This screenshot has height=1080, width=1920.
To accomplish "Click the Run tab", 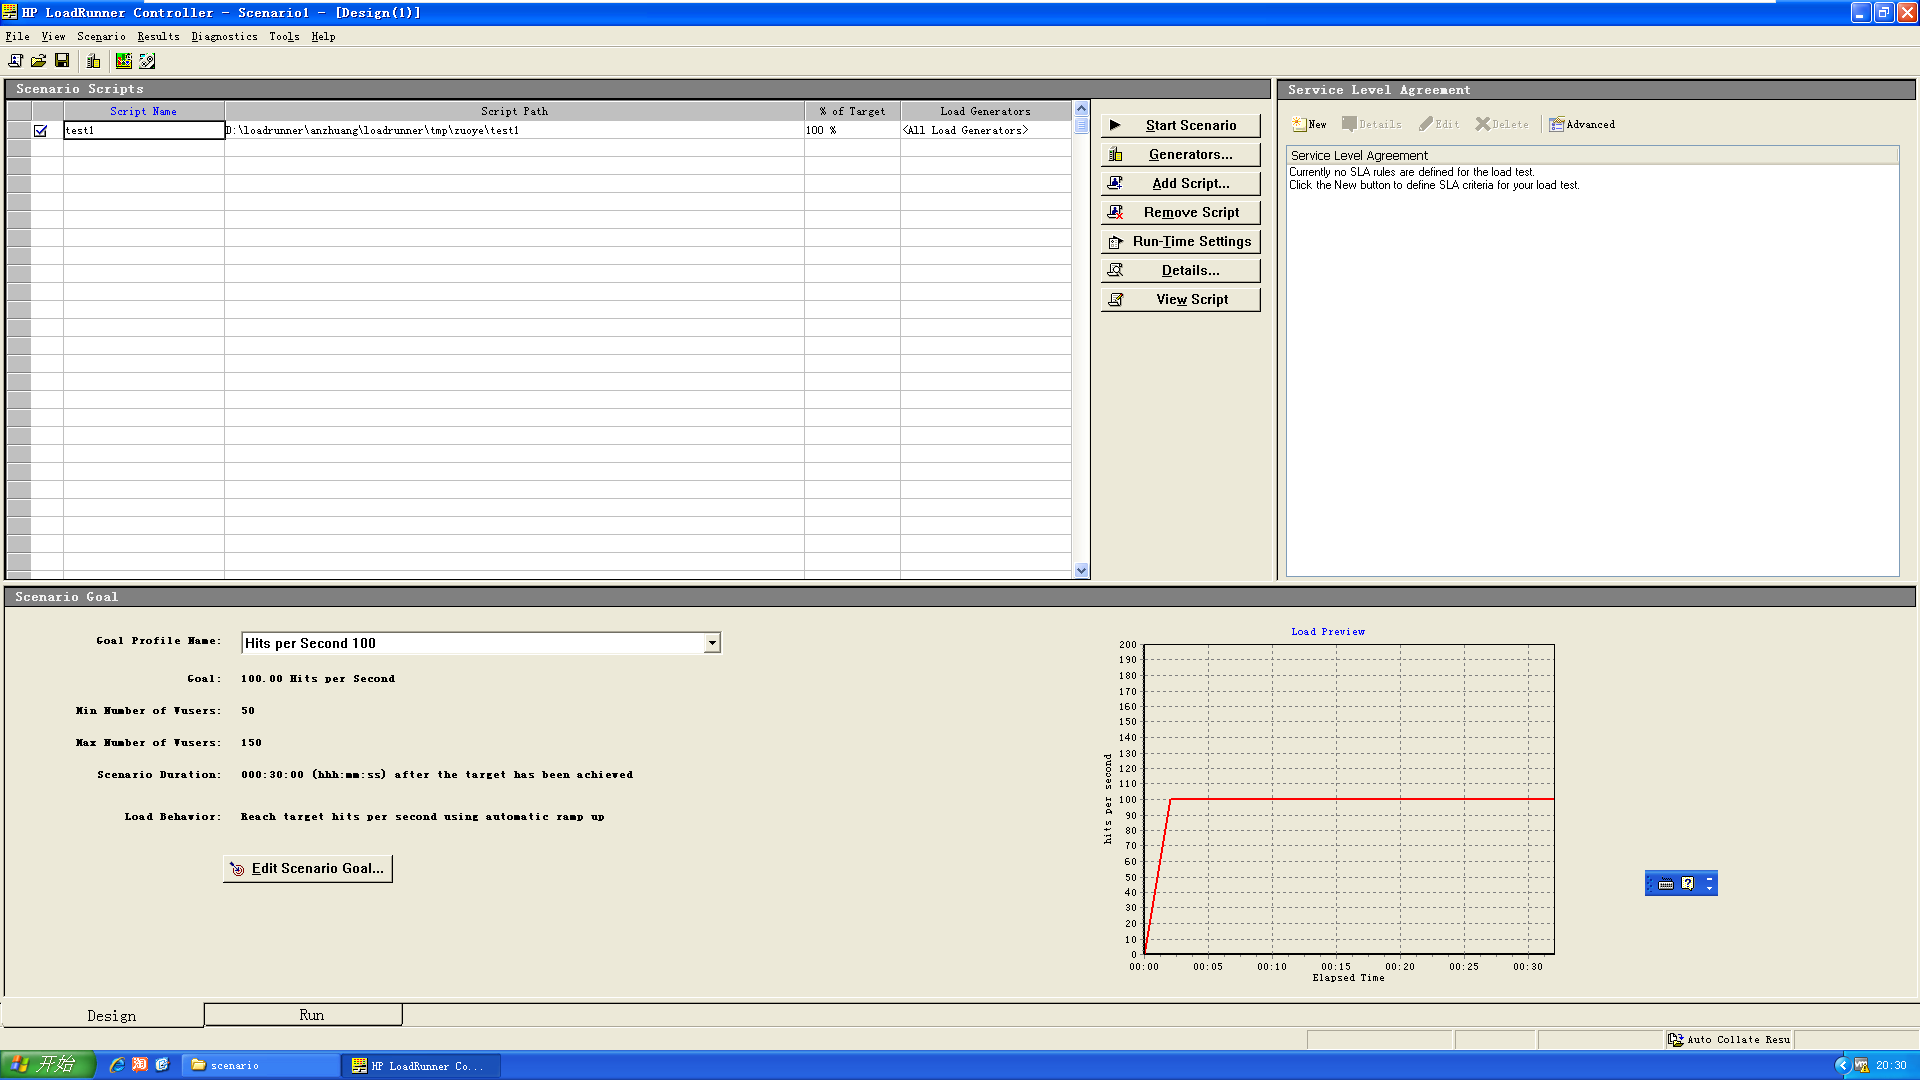I will (311, 1015).
